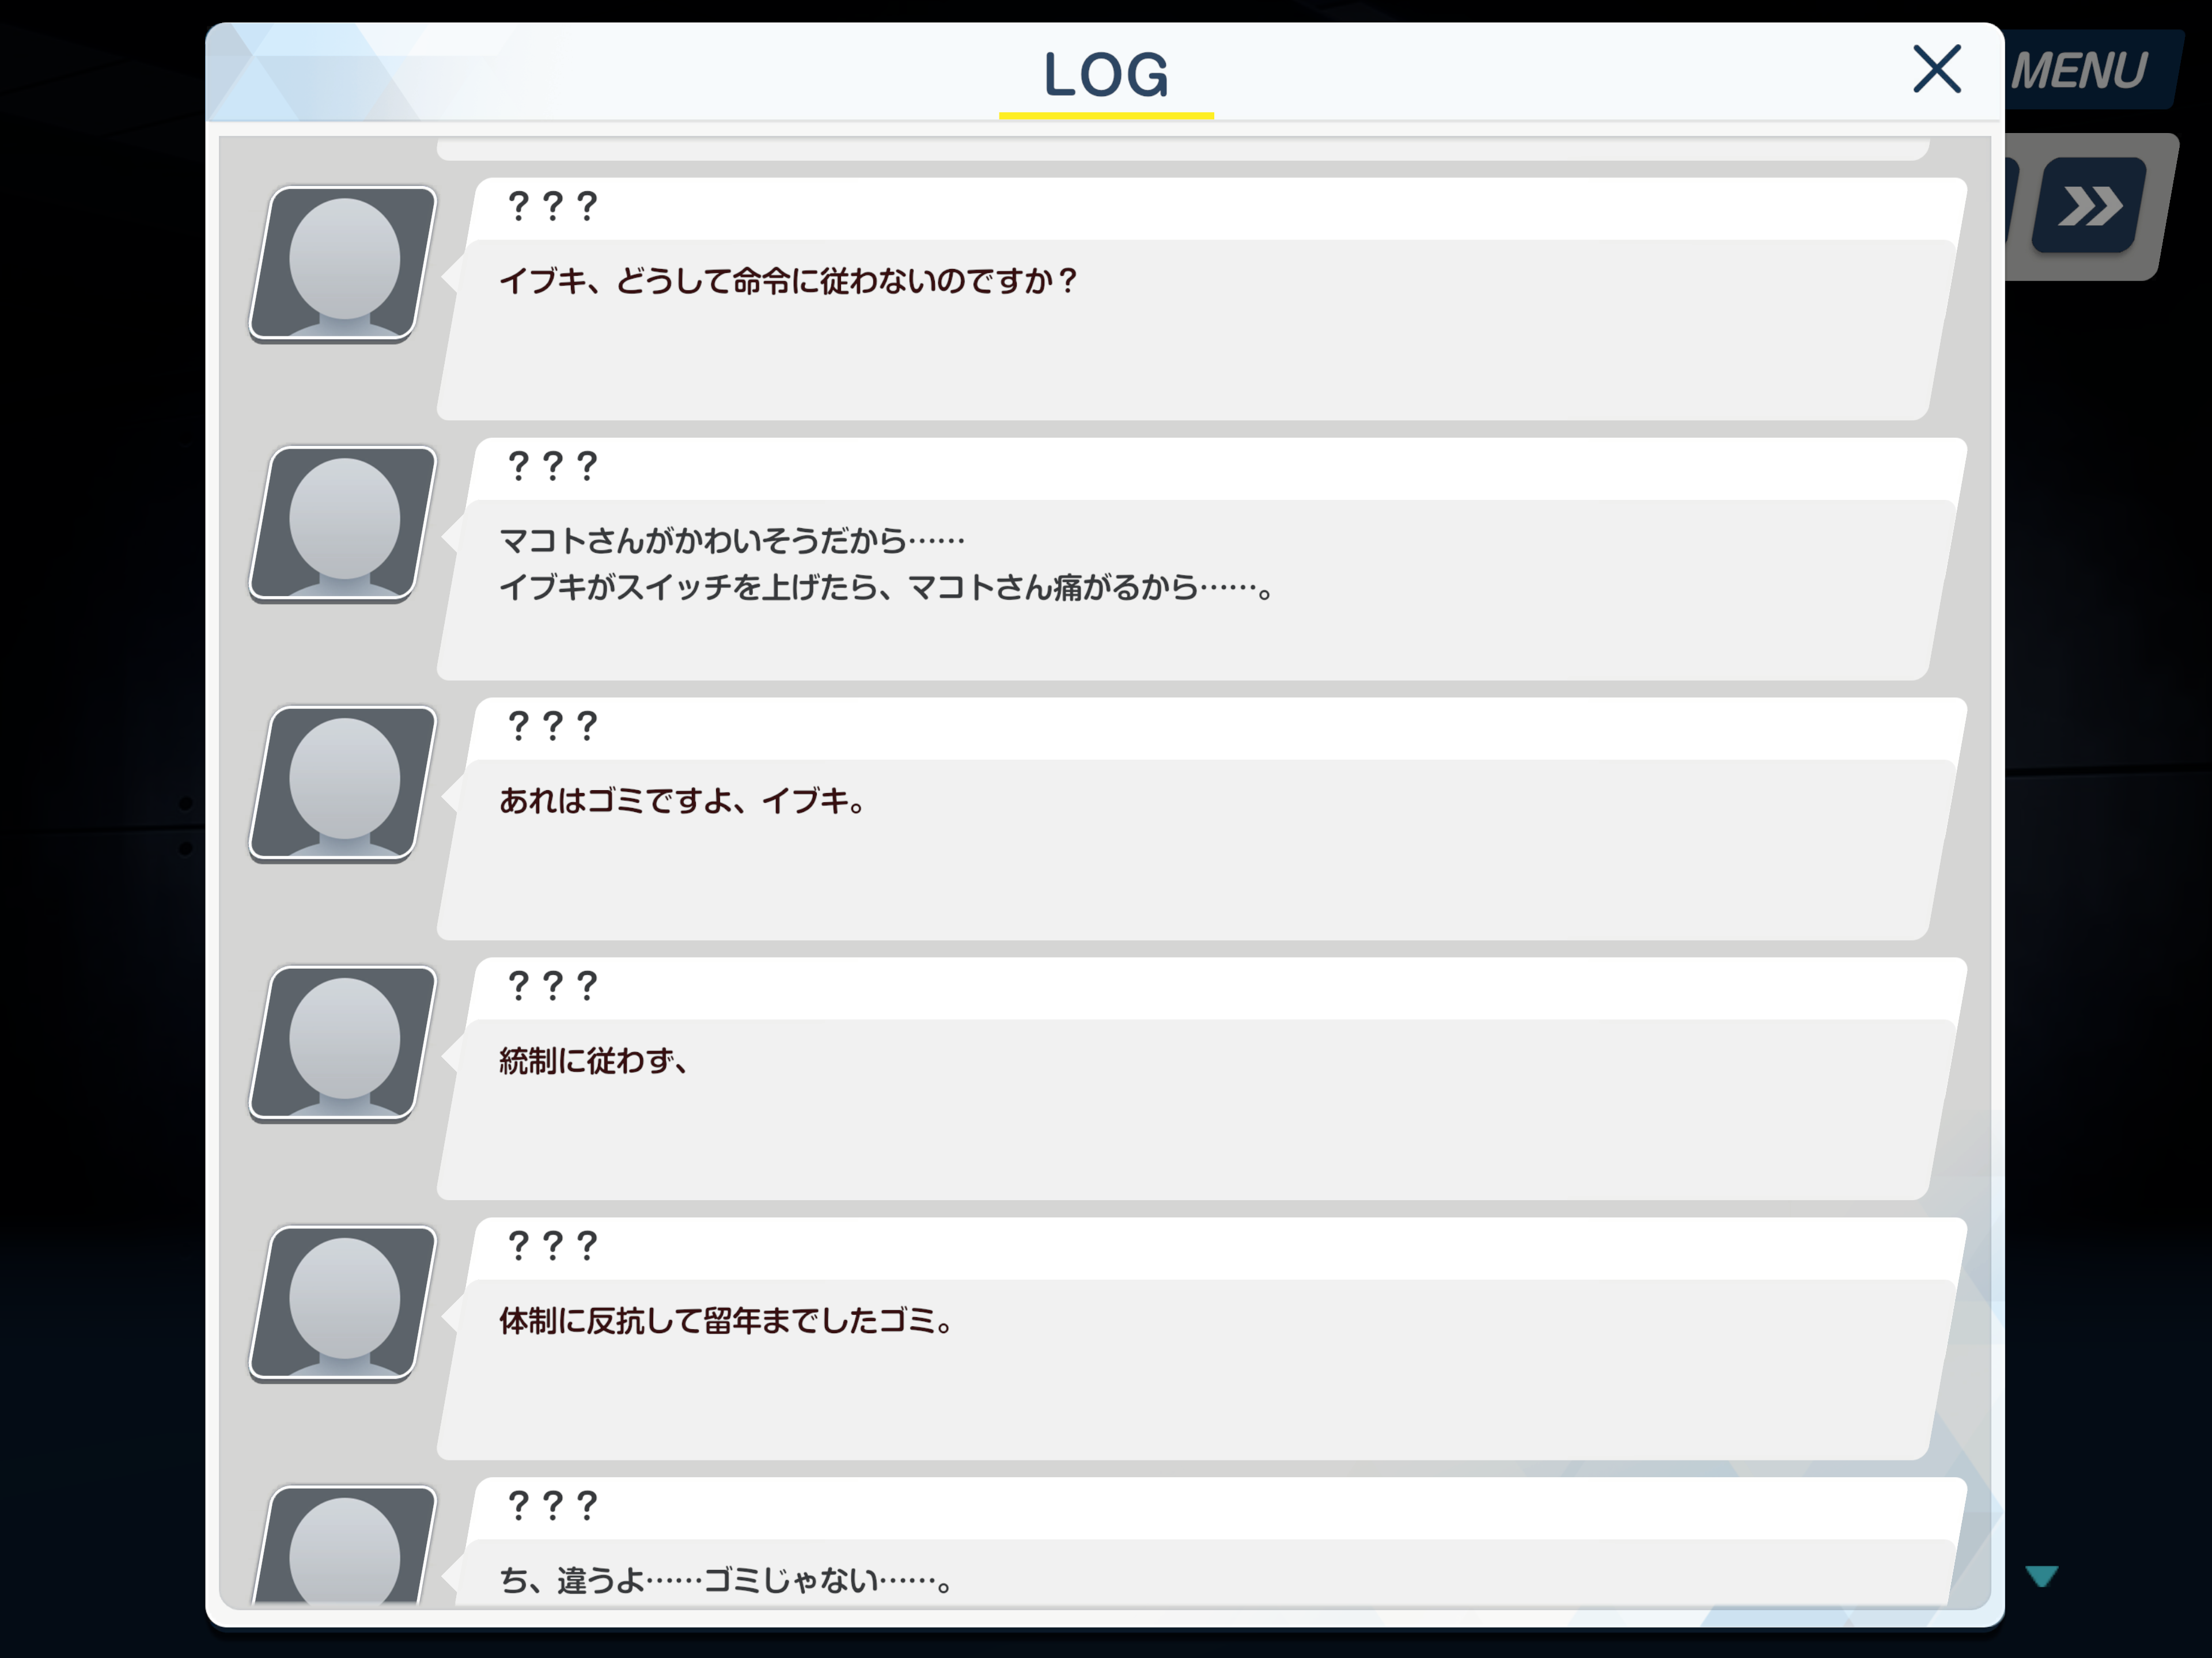Close the LOG window with the X
Viewport: 2212px width, 1658px height.
1936,69
